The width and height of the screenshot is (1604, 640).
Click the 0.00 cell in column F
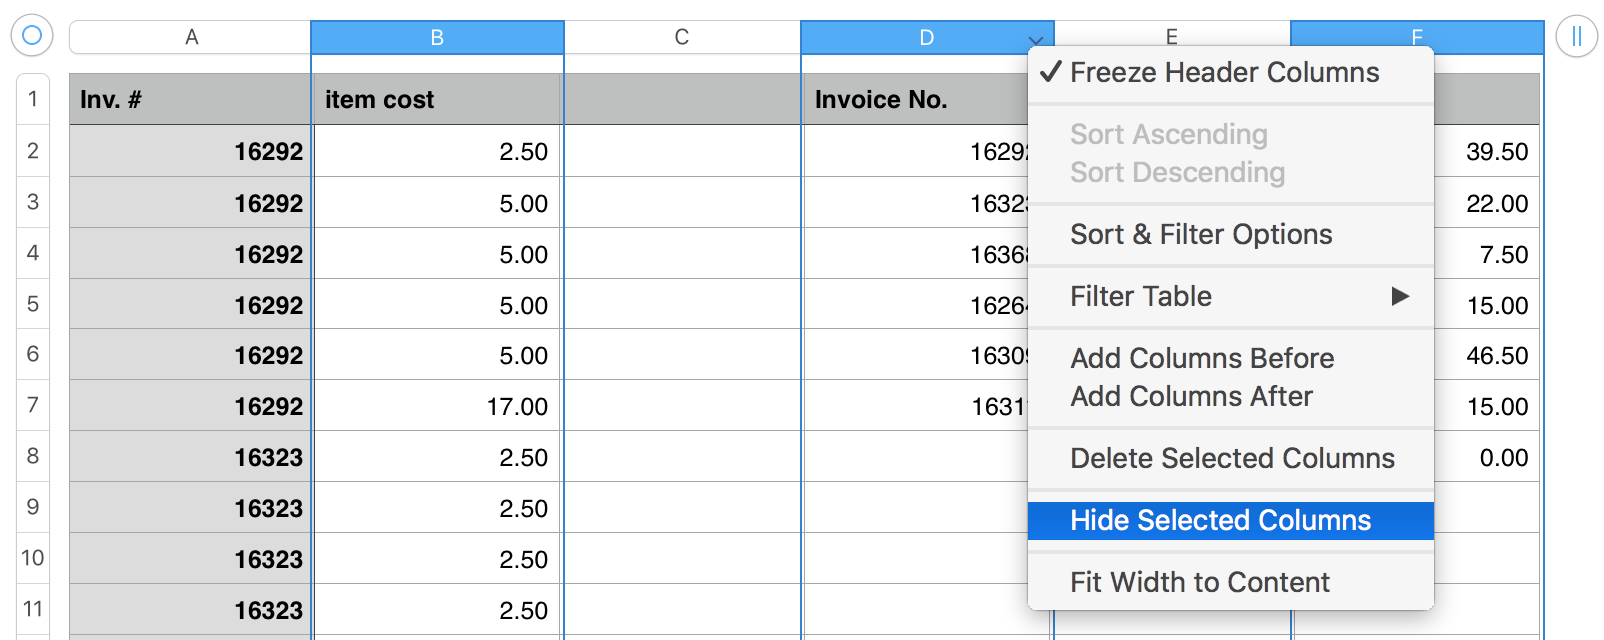click(1487, 457)
